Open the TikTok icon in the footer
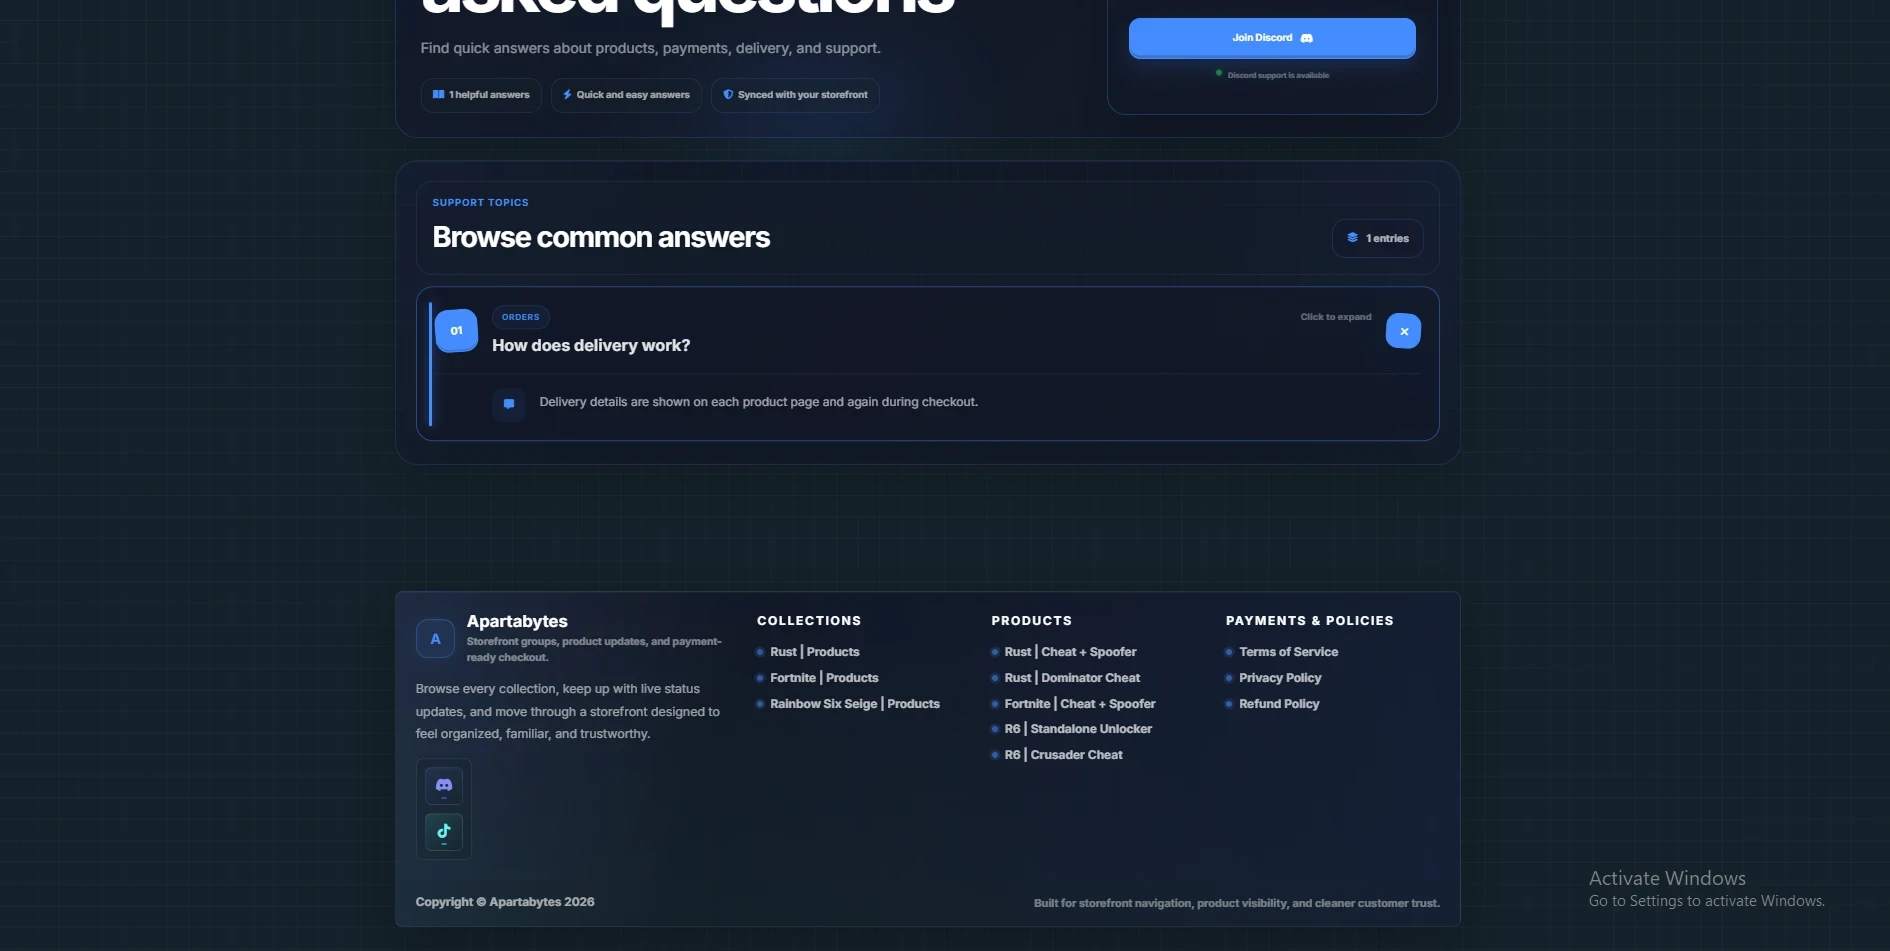 pyautogui.click(x=444, y=832)
